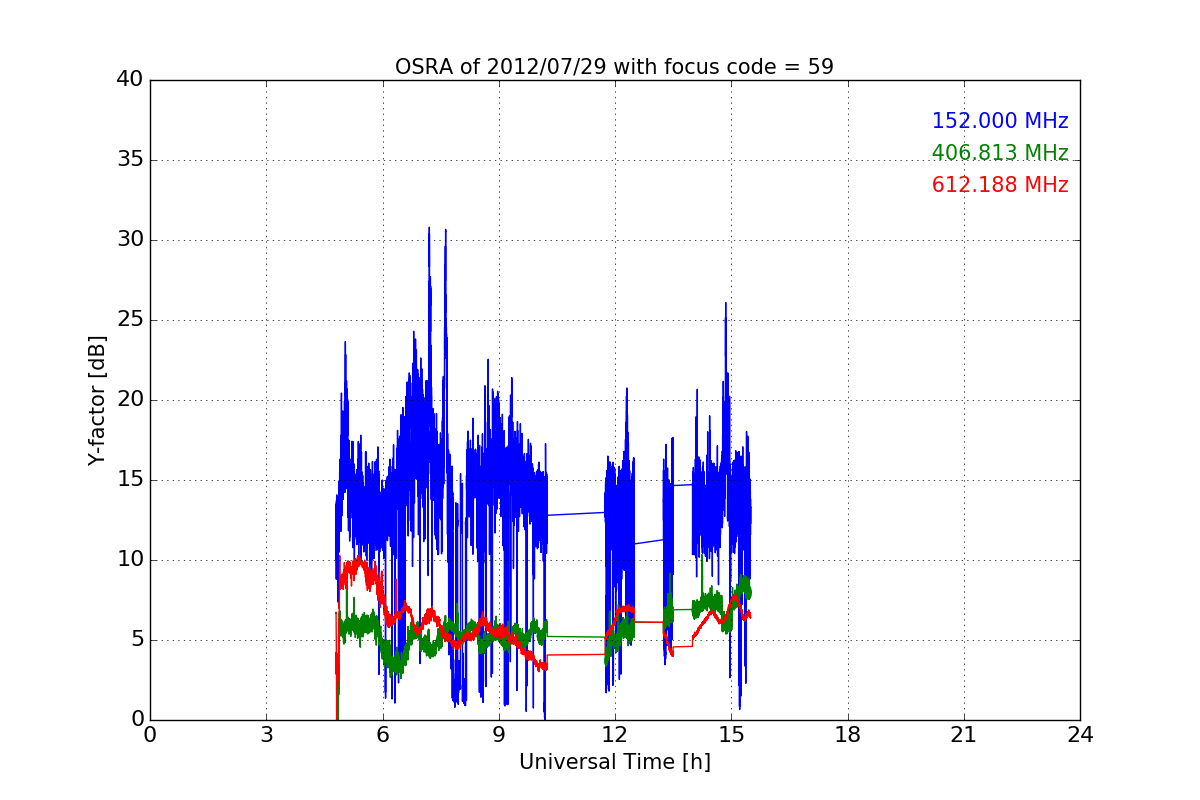Click the x-axis tick label 3
1200x800 pixels.
point(266,734)
